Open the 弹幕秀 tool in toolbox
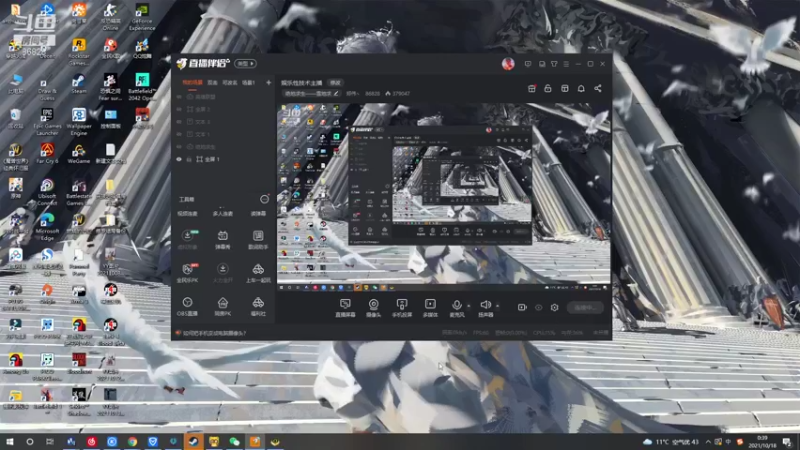The height and width of the screenshot is (450, 800). (x=223, y=239)
